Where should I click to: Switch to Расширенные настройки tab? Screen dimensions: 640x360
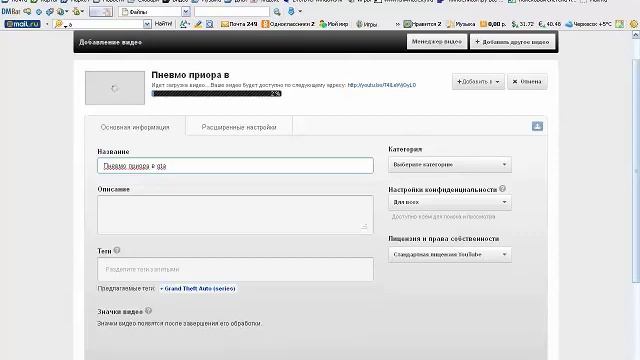(x=239, y=127)
